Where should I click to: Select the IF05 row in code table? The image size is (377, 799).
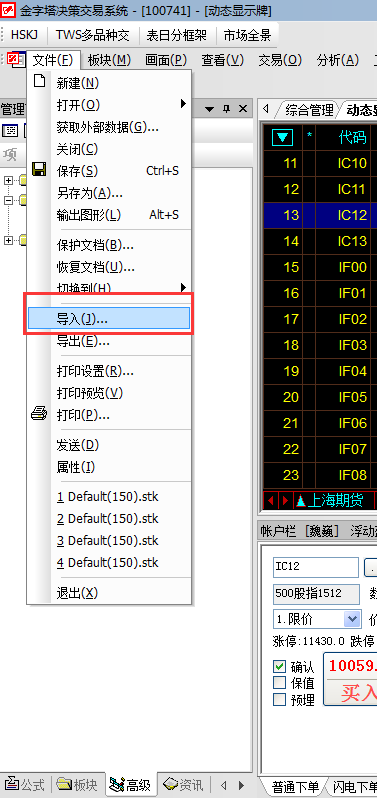[x=320, y=396]
